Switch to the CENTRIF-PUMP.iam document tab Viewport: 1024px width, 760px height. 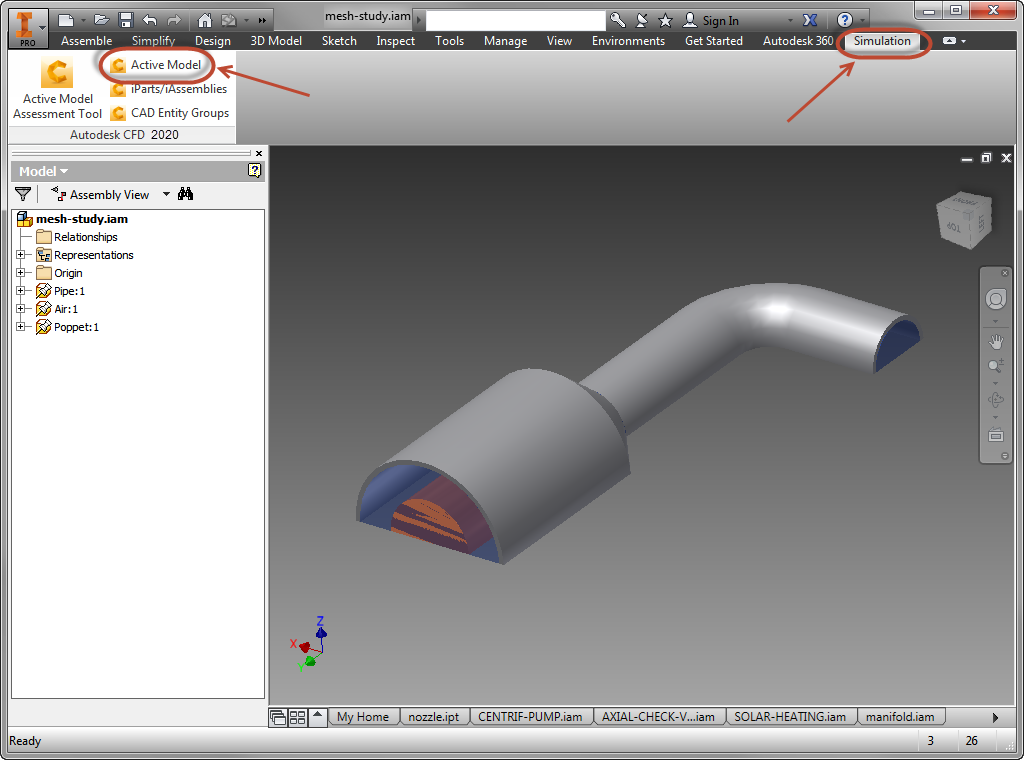[530, 717]
